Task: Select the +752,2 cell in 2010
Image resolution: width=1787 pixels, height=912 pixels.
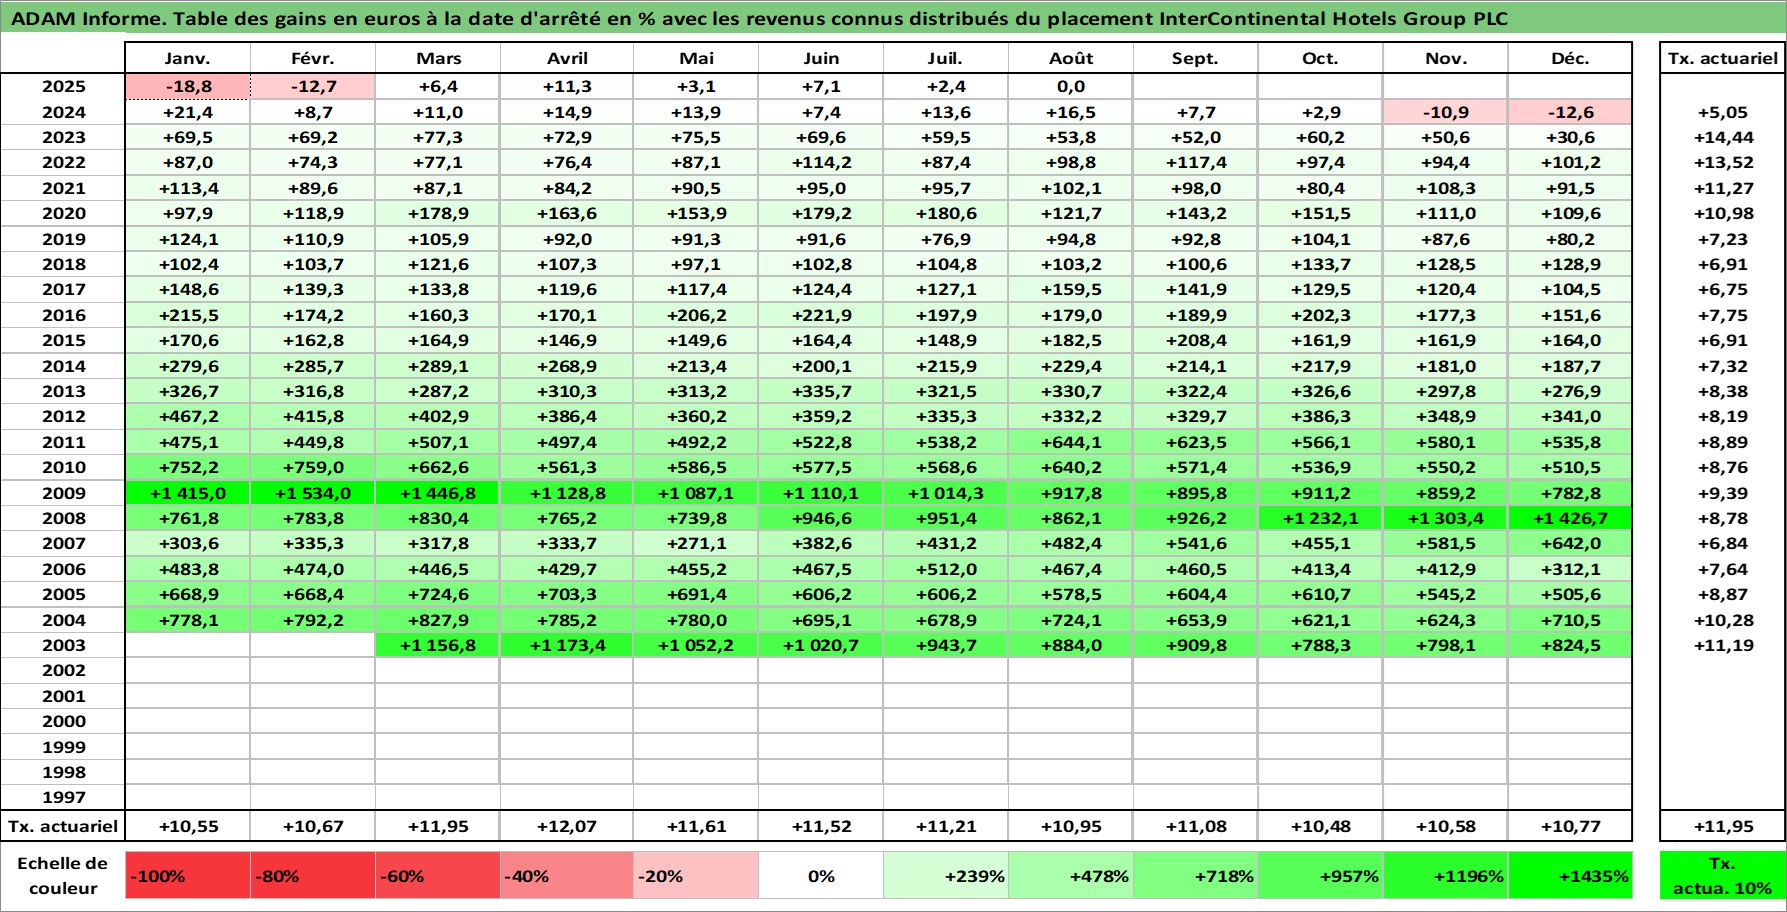Action: (187, 467)
